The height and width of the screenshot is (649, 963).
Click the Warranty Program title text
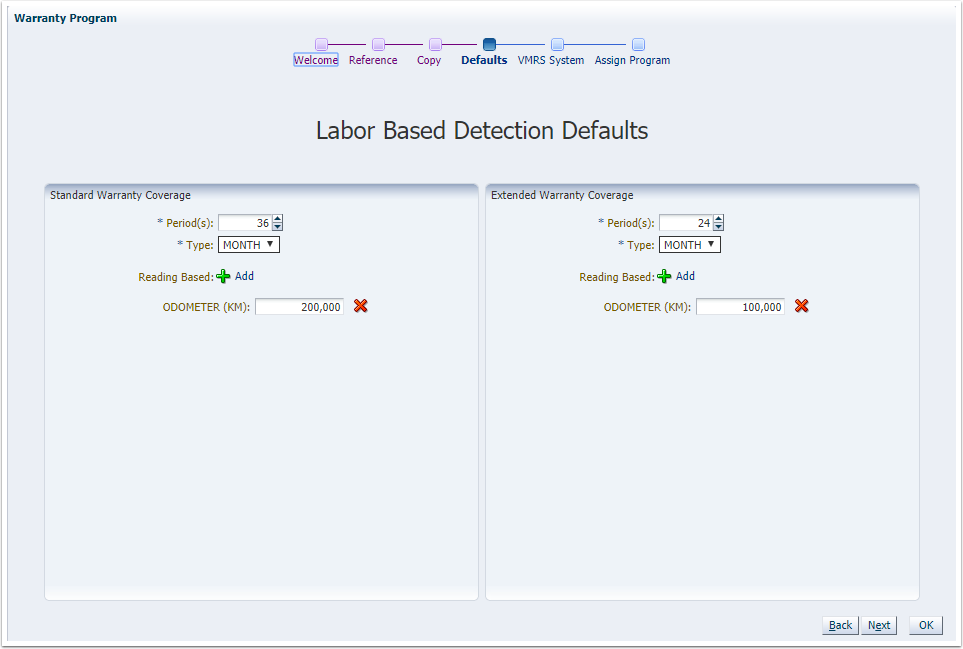pyautogui.click(x=66, y=18)
